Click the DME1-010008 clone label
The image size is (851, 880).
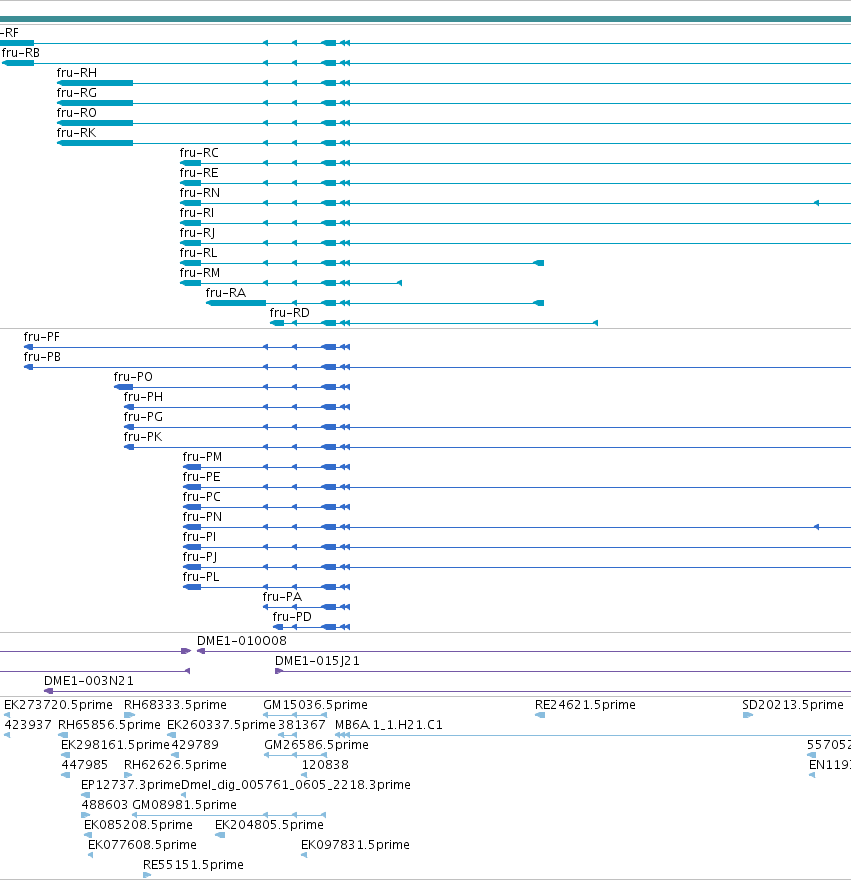pos(242,641)
